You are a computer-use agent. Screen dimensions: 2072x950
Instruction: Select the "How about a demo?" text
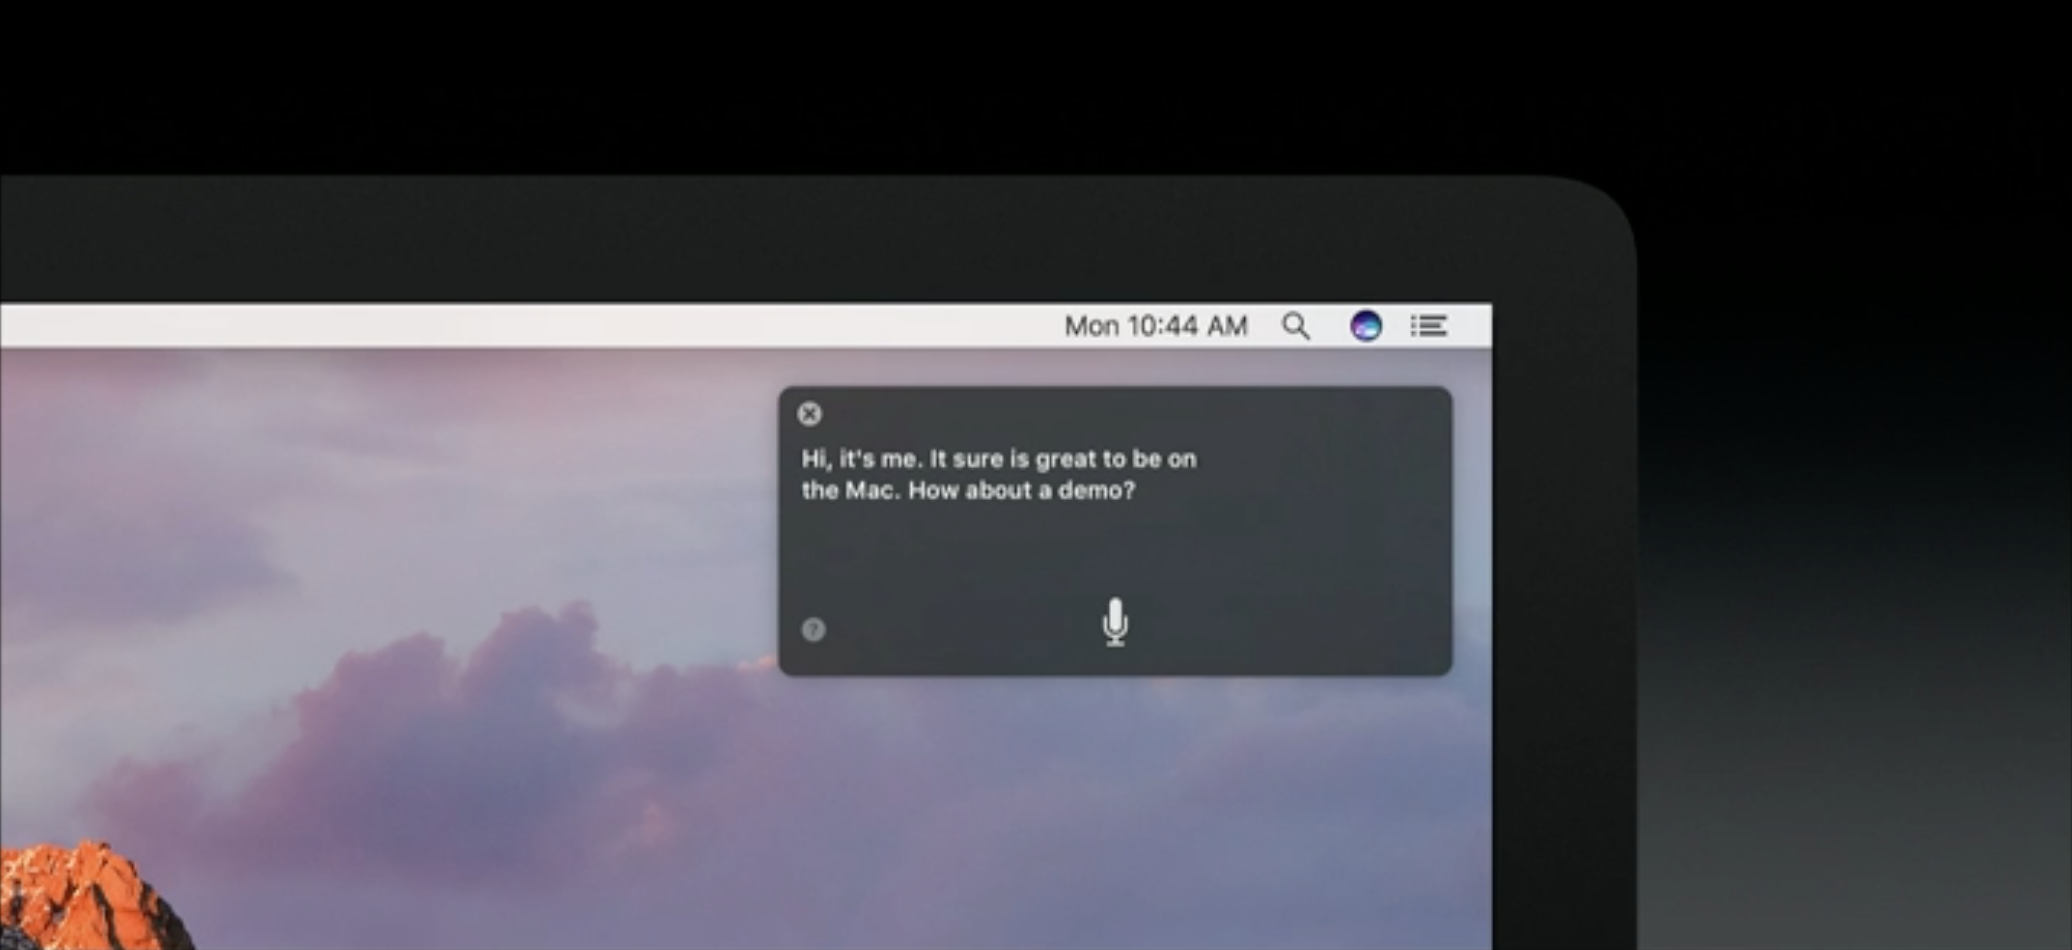click(1021, 491)
